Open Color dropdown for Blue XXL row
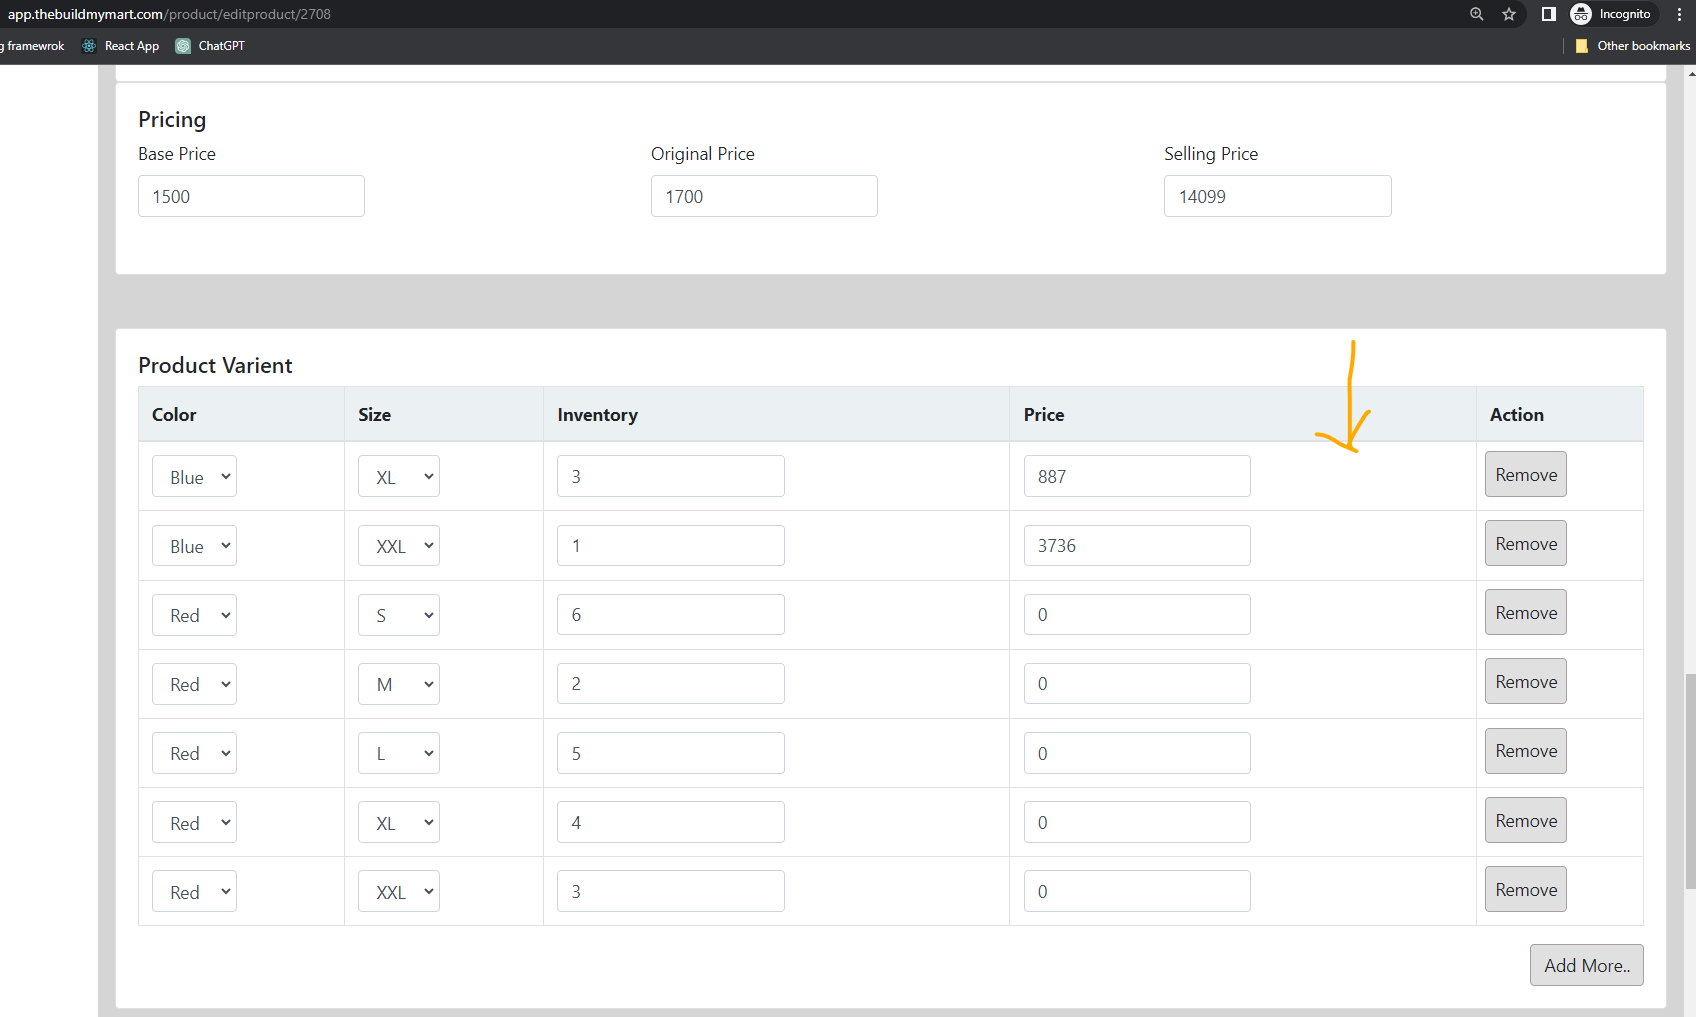This screenshot has height=1017, width=1696. tap(194, 545)
